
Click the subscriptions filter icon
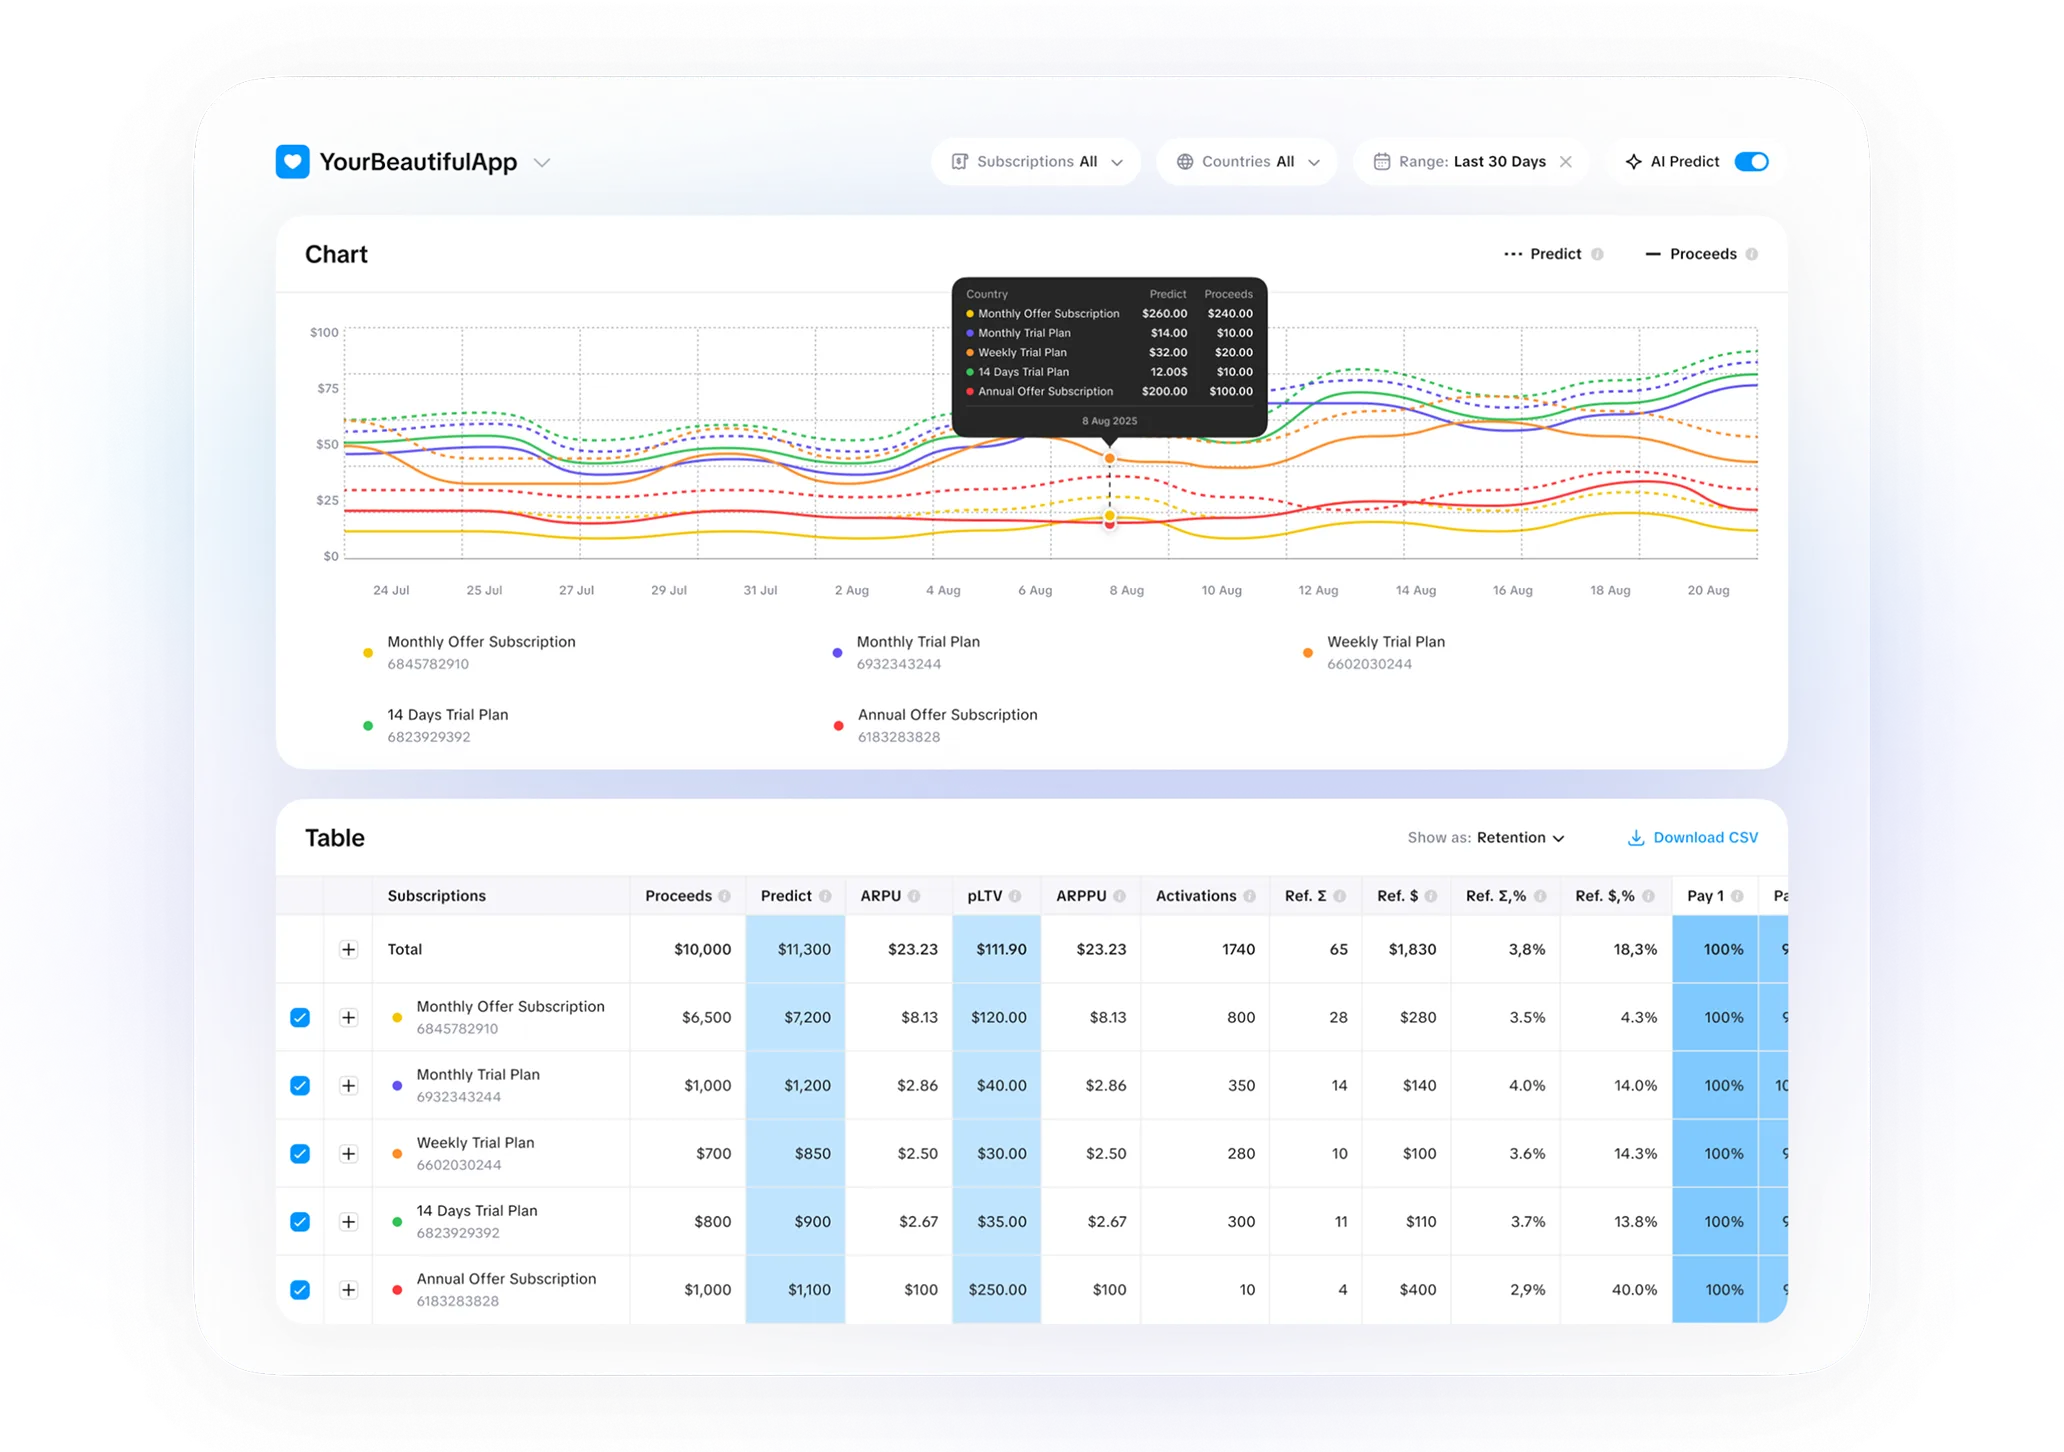[x=959, y=161]
